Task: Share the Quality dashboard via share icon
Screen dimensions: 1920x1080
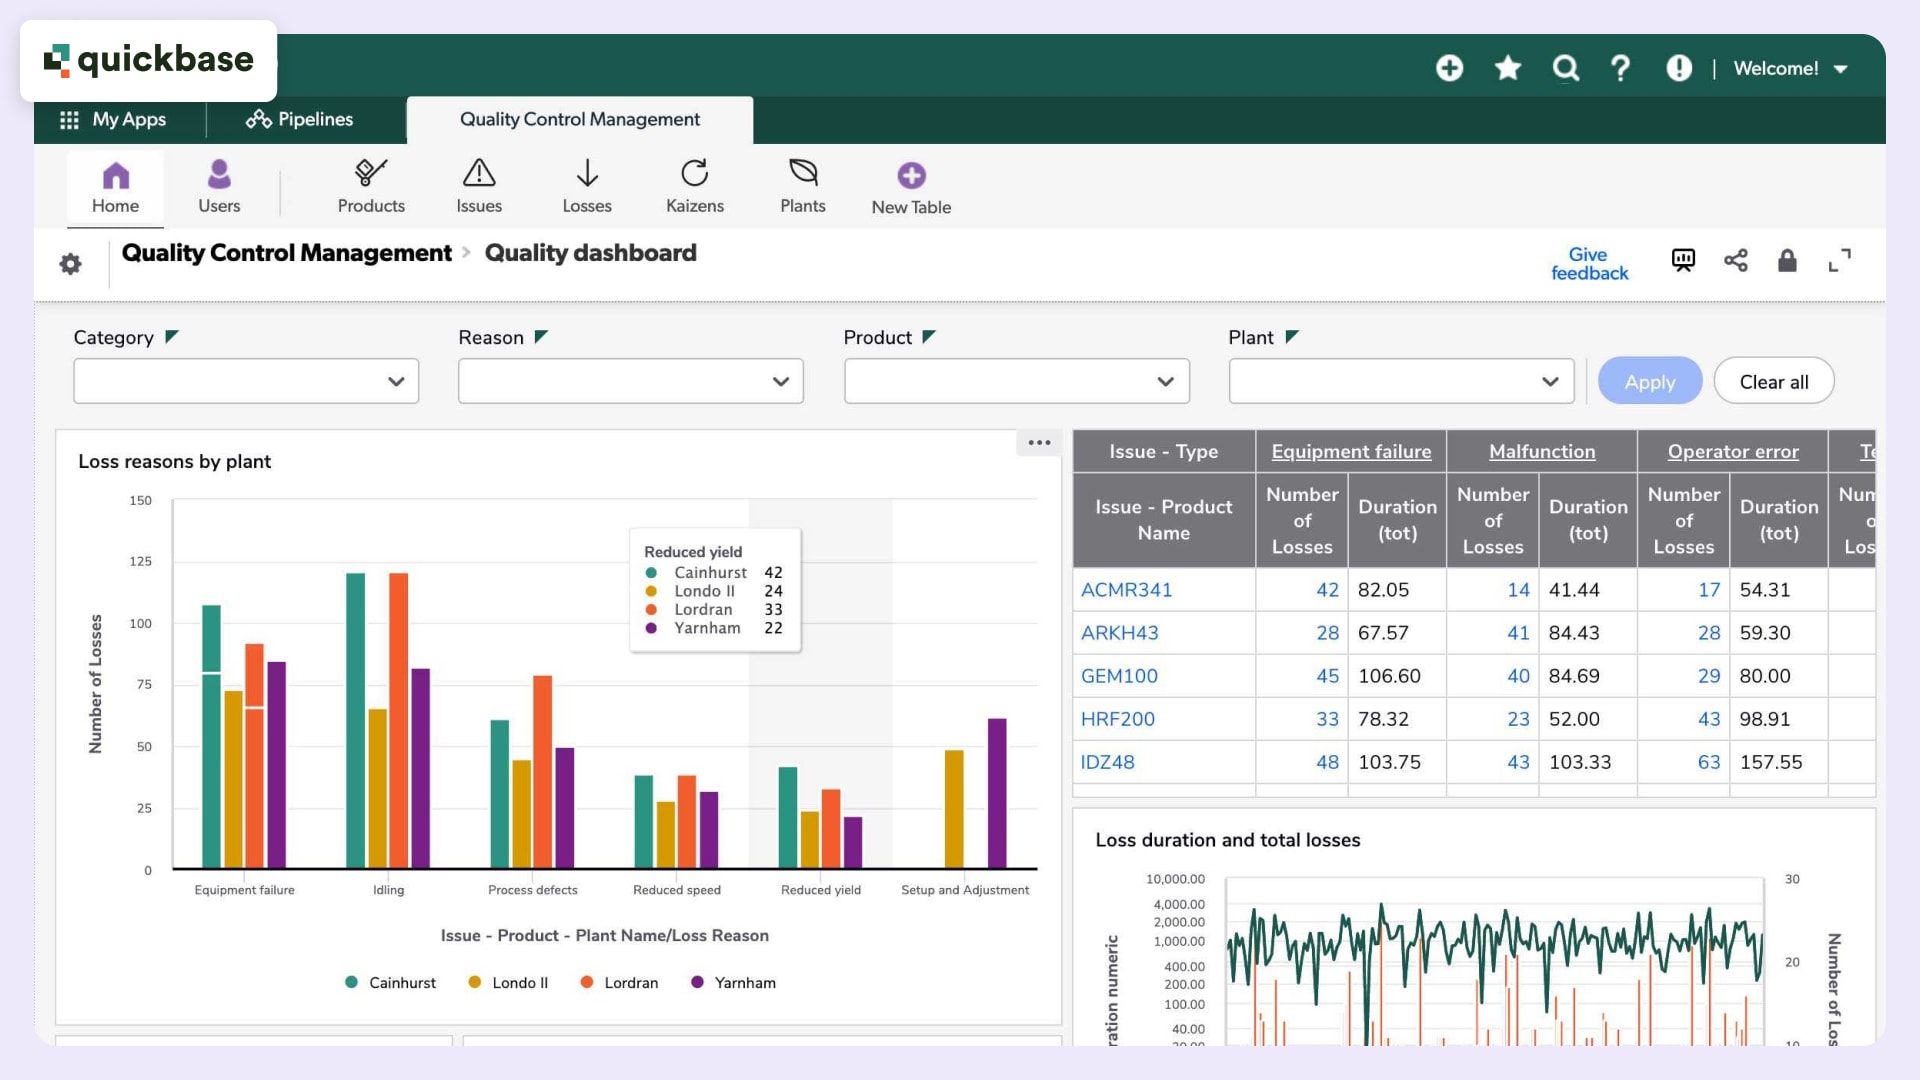Action: (1736, 260)
